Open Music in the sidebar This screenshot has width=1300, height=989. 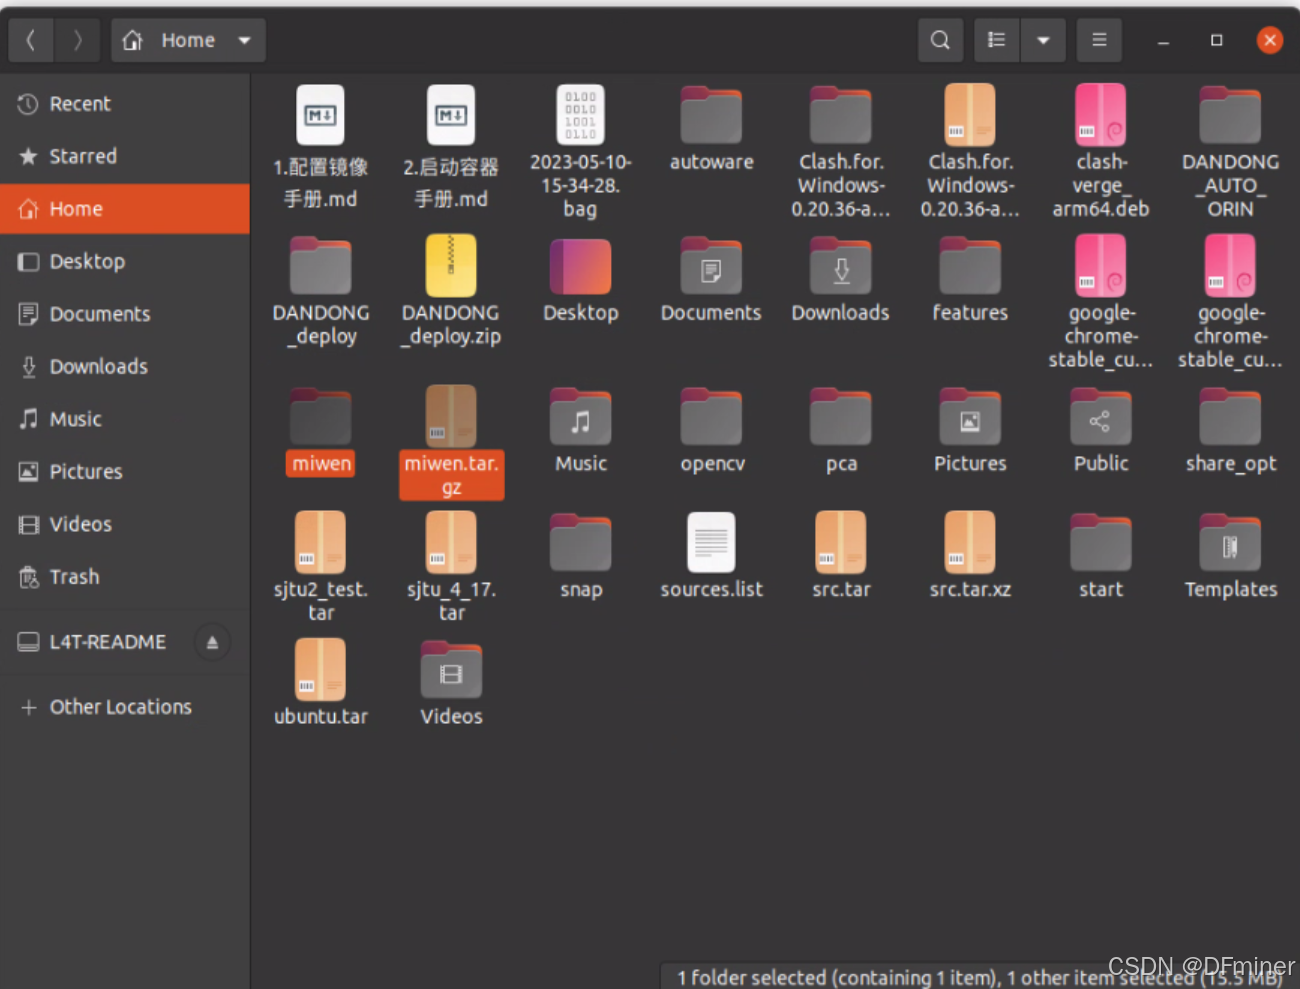[x=125, y=419]
